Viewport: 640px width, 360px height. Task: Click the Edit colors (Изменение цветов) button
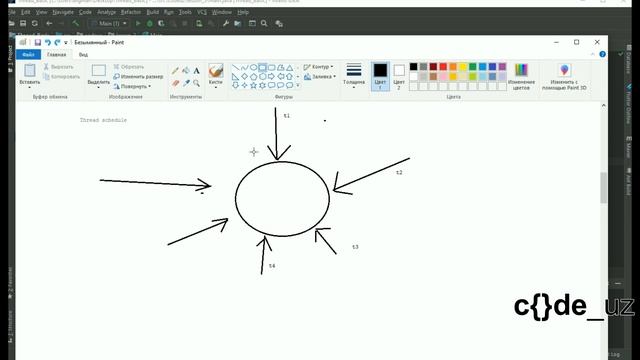pos(521,76)
